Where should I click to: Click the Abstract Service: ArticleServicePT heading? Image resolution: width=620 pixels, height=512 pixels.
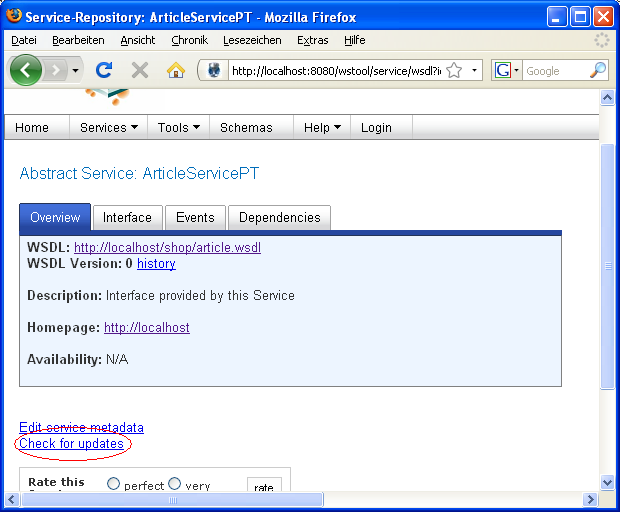coord(139,173)
